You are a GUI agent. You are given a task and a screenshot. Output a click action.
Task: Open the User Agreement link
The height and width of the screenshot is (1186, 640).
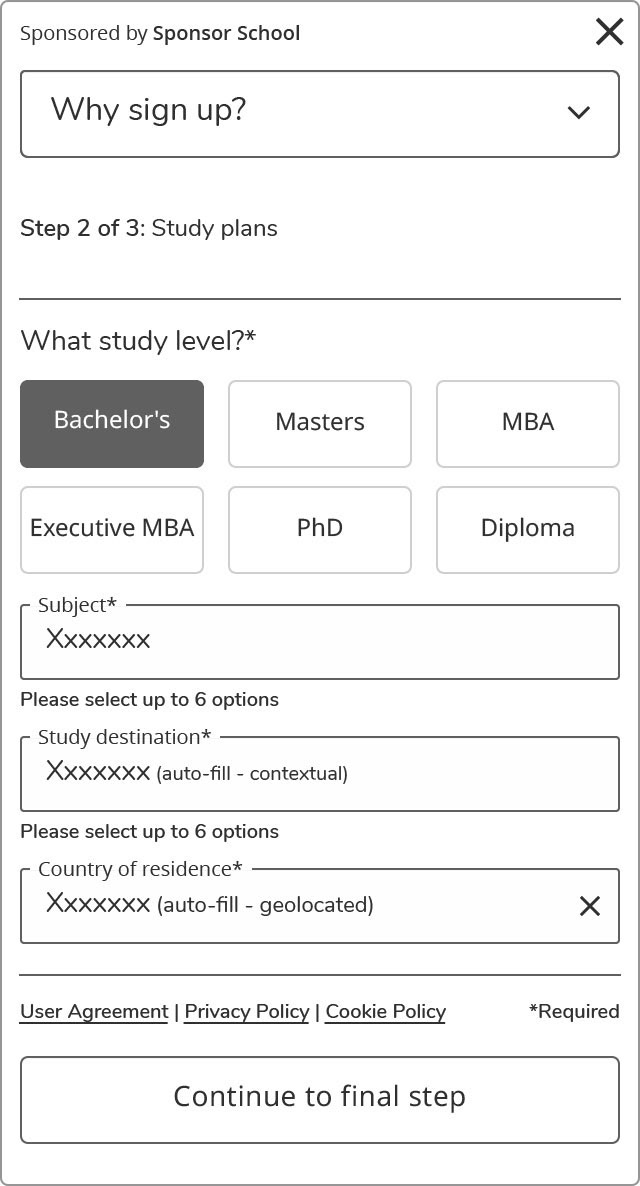94,1012
